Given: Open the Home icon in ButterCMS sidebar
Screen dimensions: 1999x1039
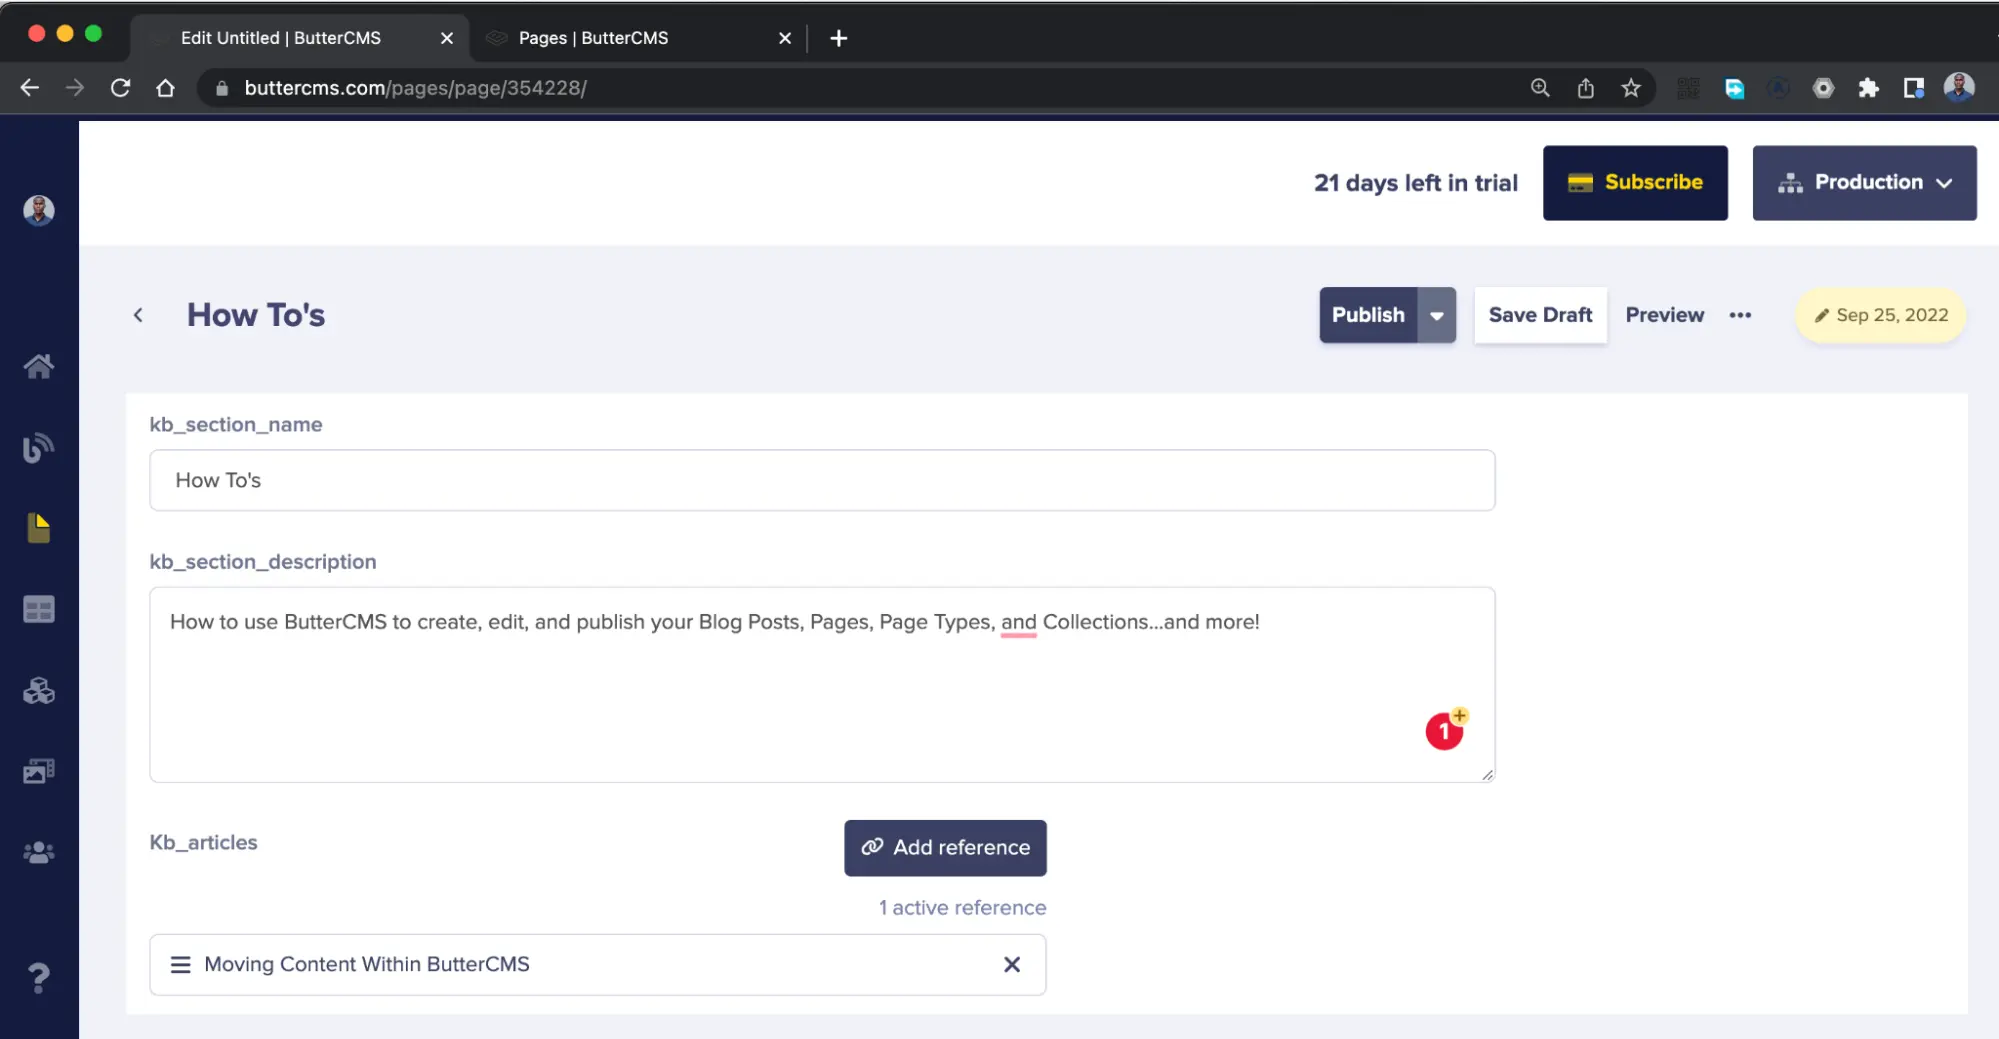Looking at the screenshot, I should coord(39,366).
